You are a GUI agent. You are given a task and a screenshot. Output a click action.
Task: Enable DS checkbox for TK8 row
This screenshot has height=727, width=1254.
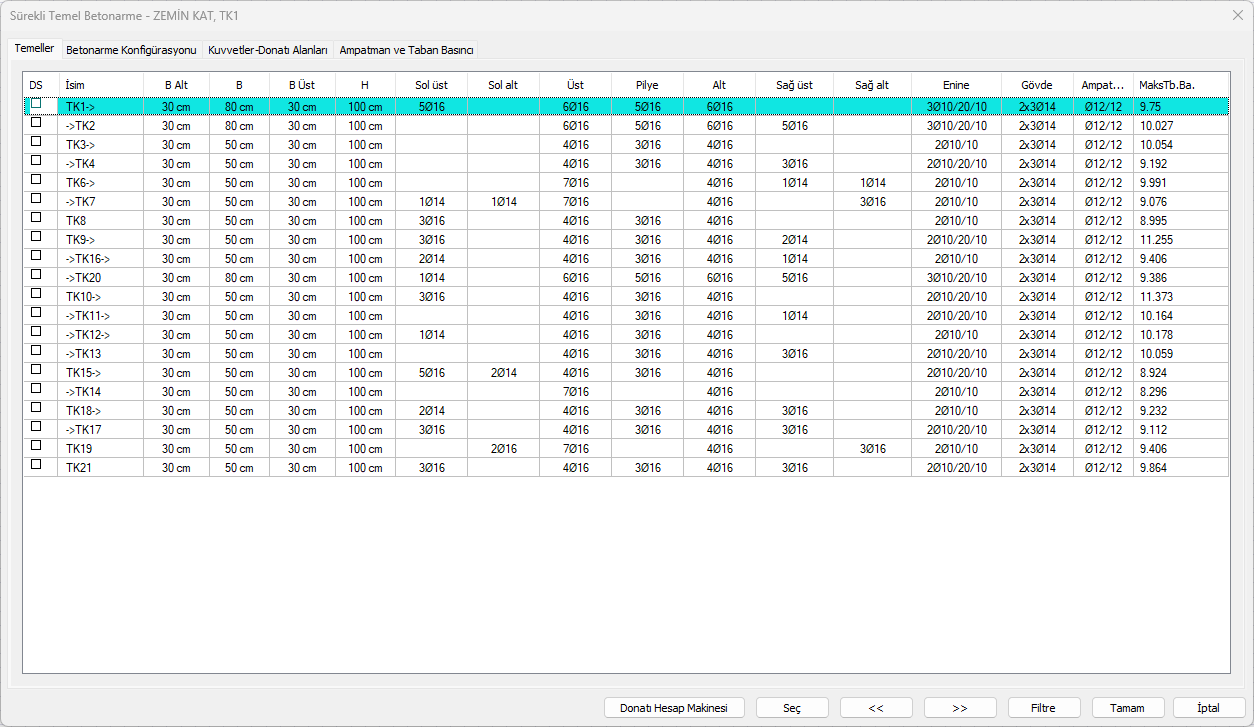click(37, 219)
